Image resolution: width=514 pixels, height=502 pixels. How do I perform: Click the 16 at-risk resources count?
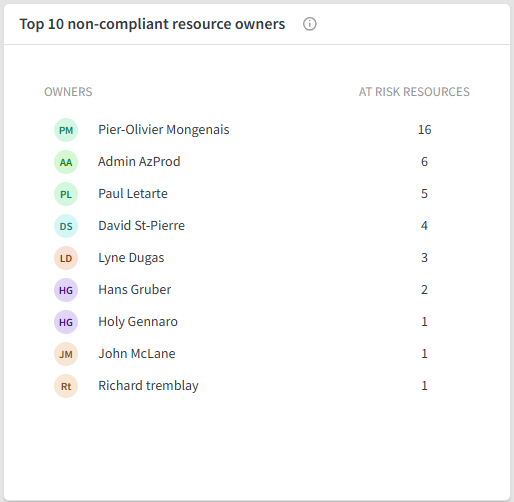(x=424, y=130)
